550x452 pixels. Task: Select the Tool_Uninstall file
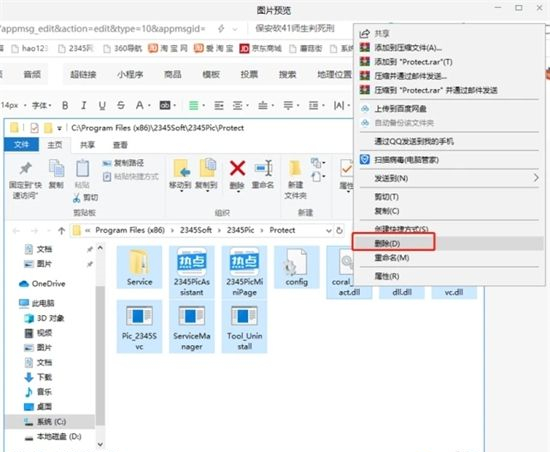pyautogui.click(x=244, y=326)
